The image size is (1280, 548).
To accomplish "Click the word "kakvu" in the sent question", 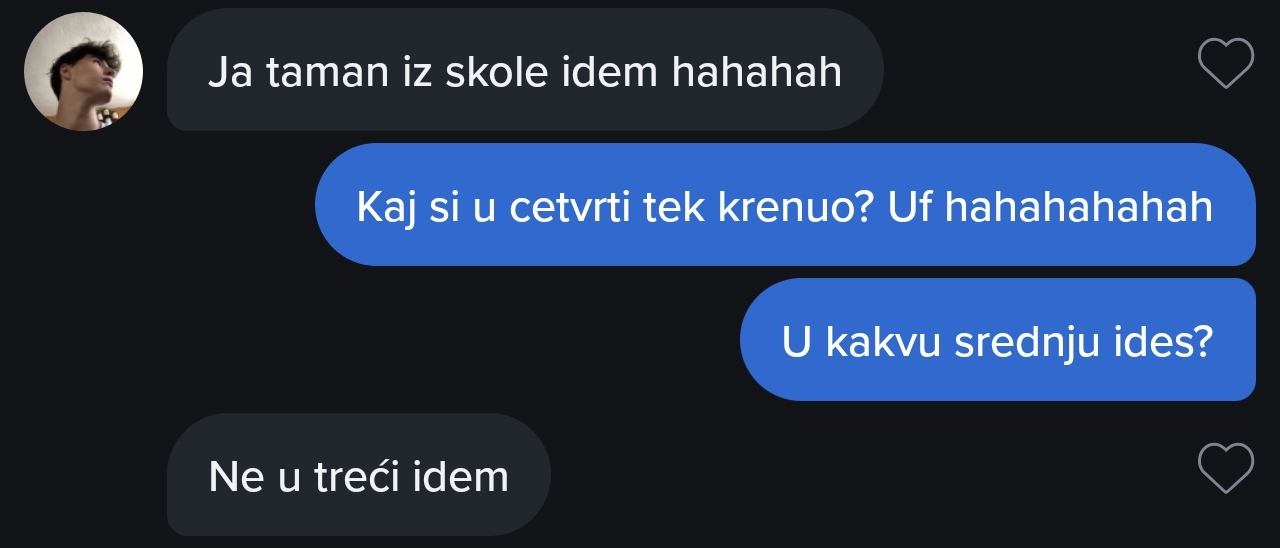I will (x=883, y=342).
